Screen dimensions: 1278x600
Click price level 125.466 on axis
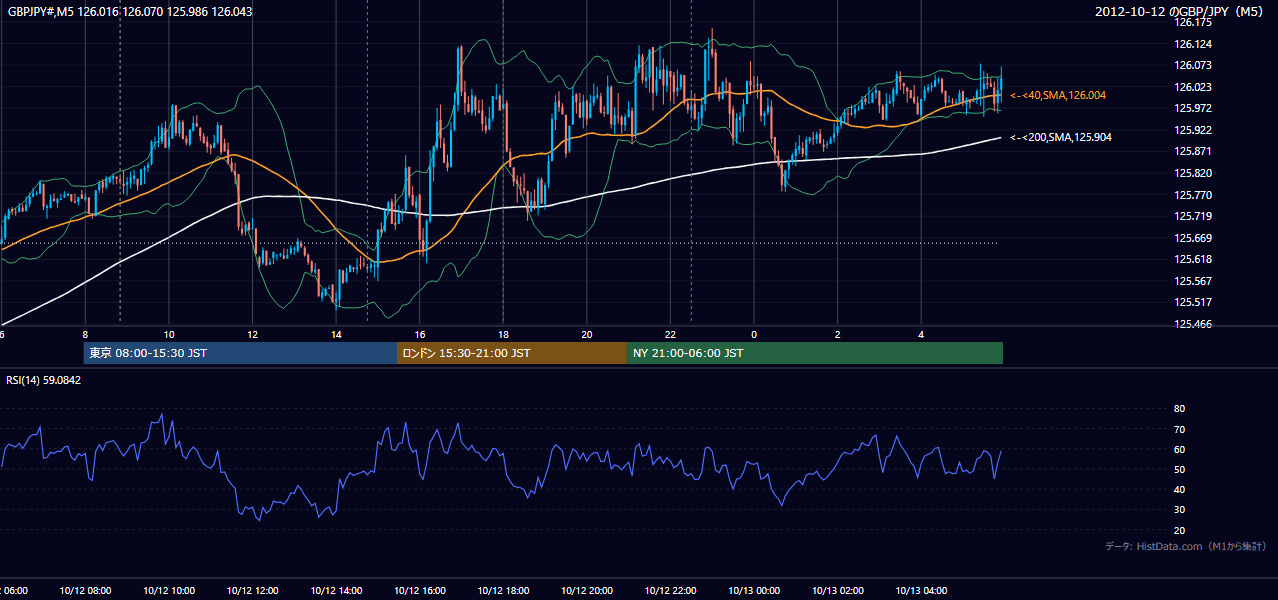tap(1193, 324)
